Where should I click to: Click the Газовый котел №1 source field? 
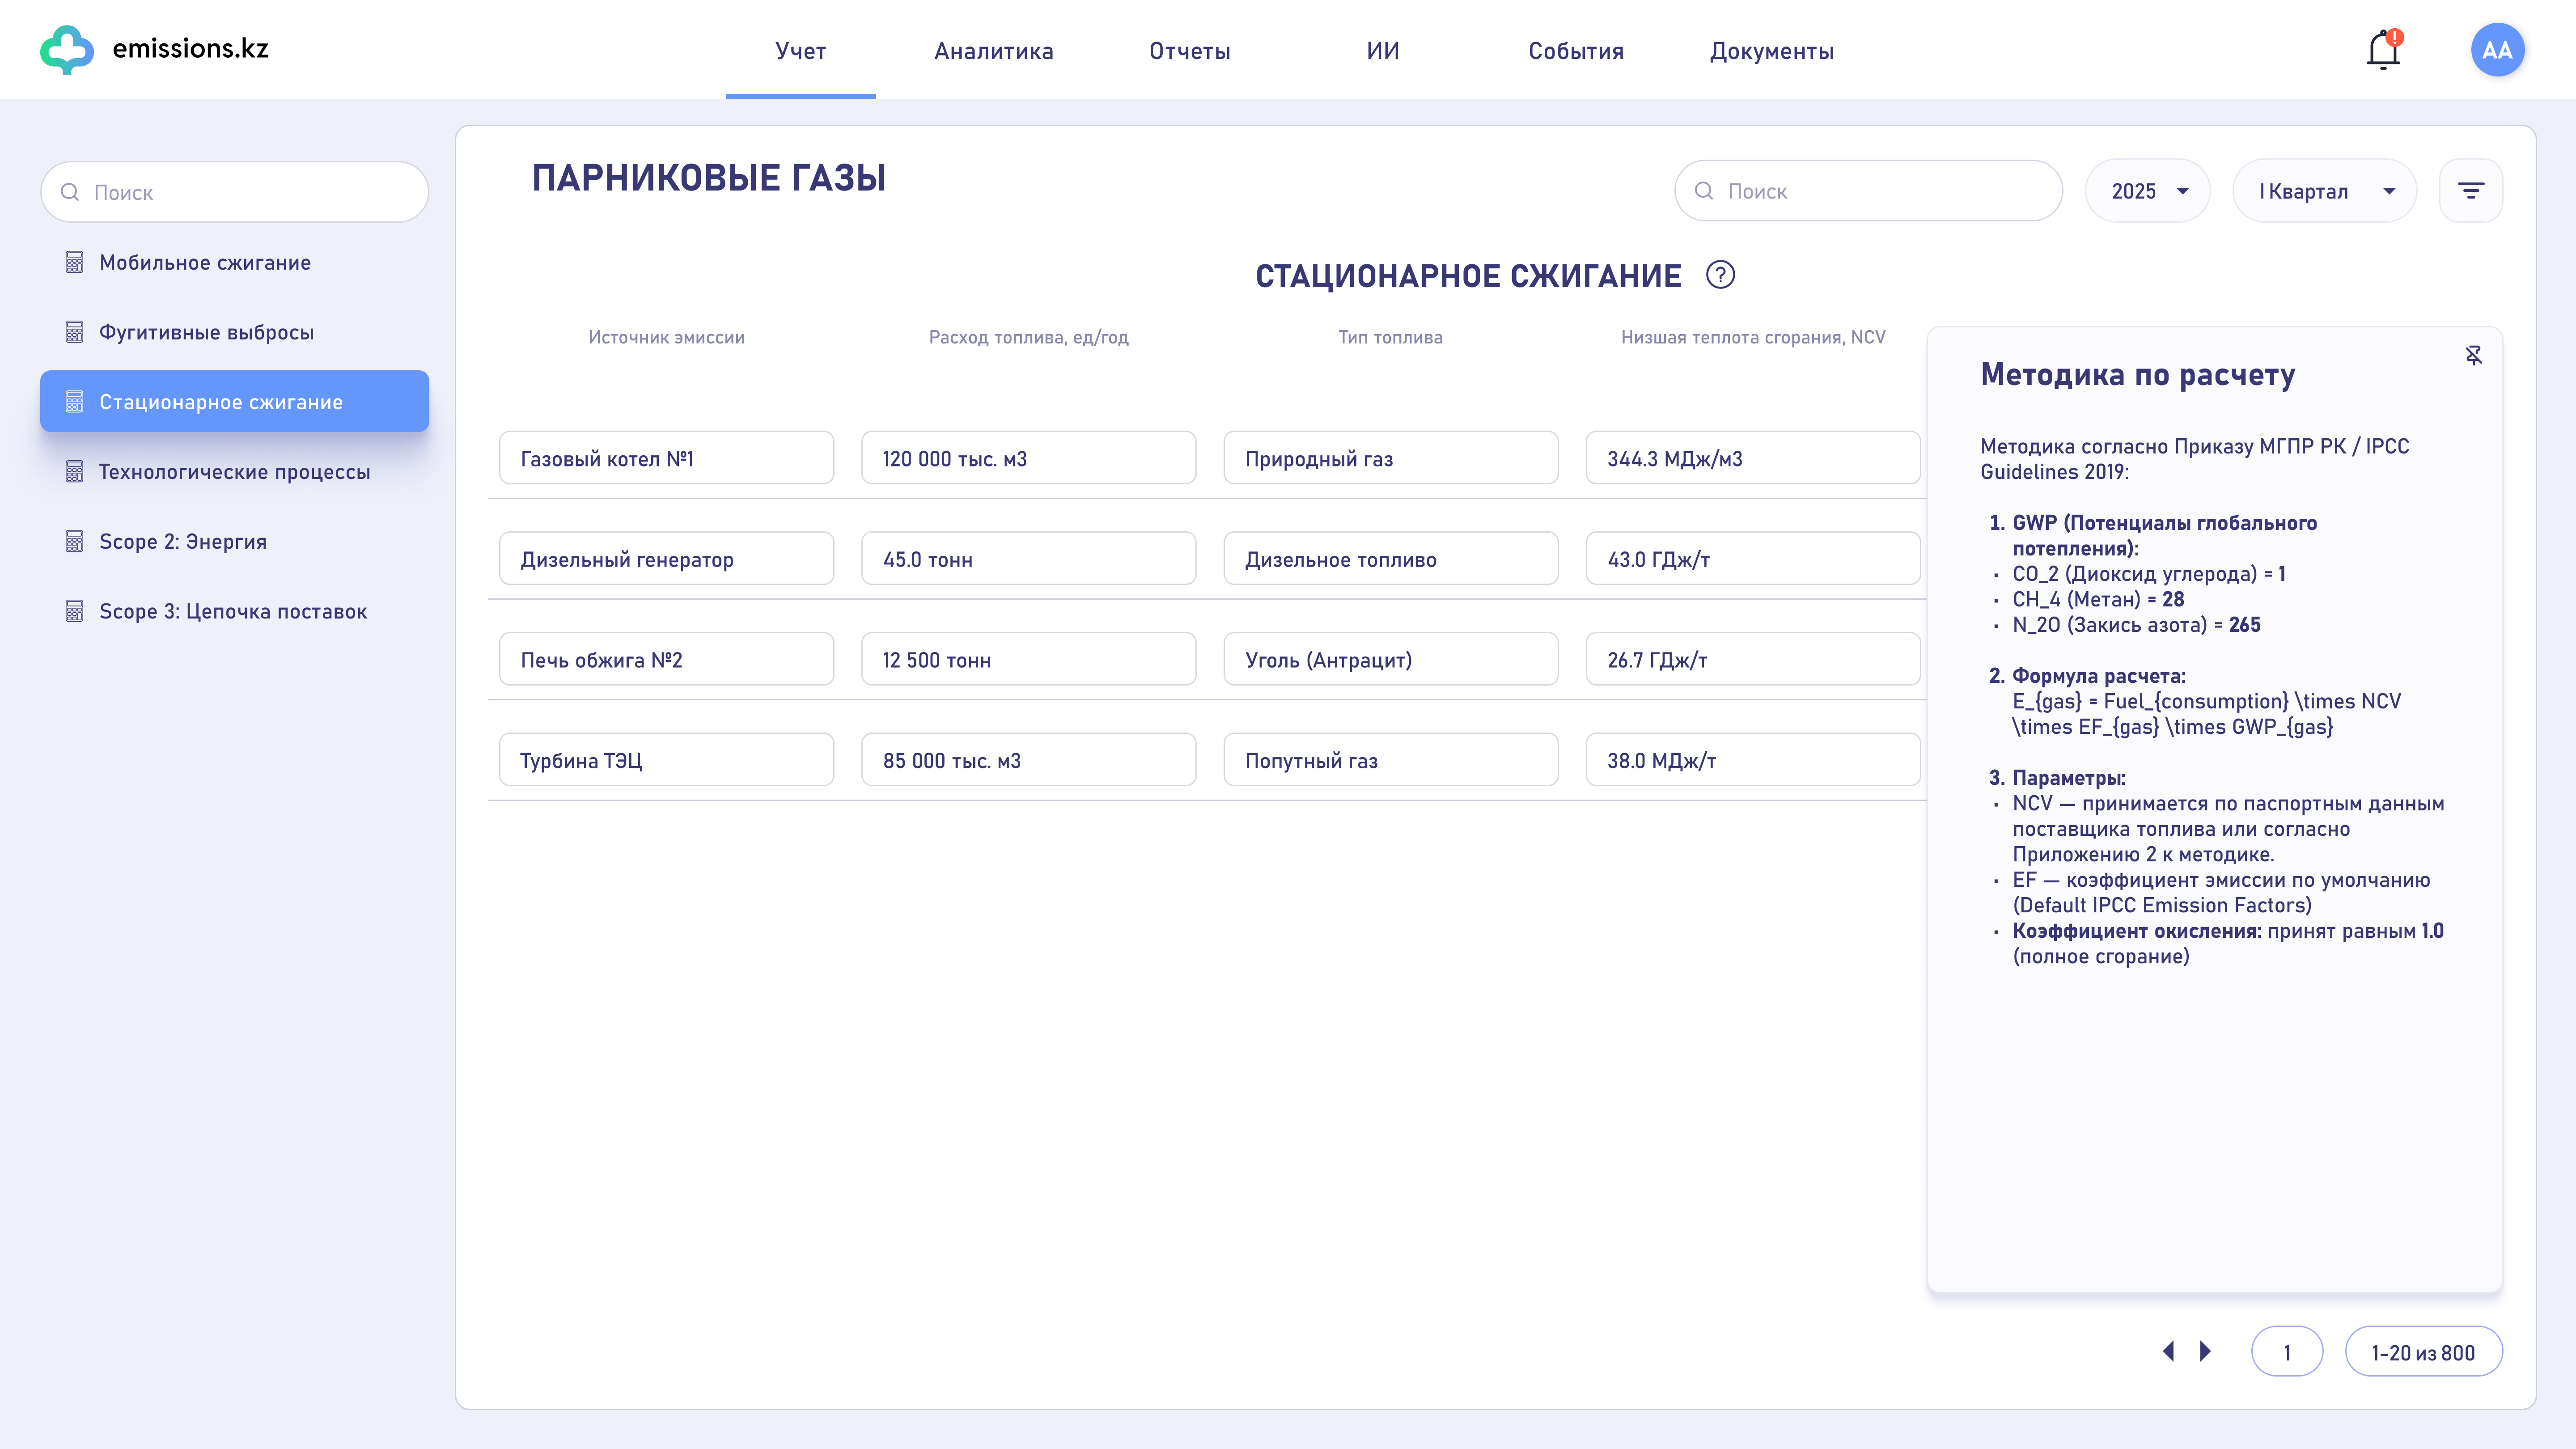[666, 458]
